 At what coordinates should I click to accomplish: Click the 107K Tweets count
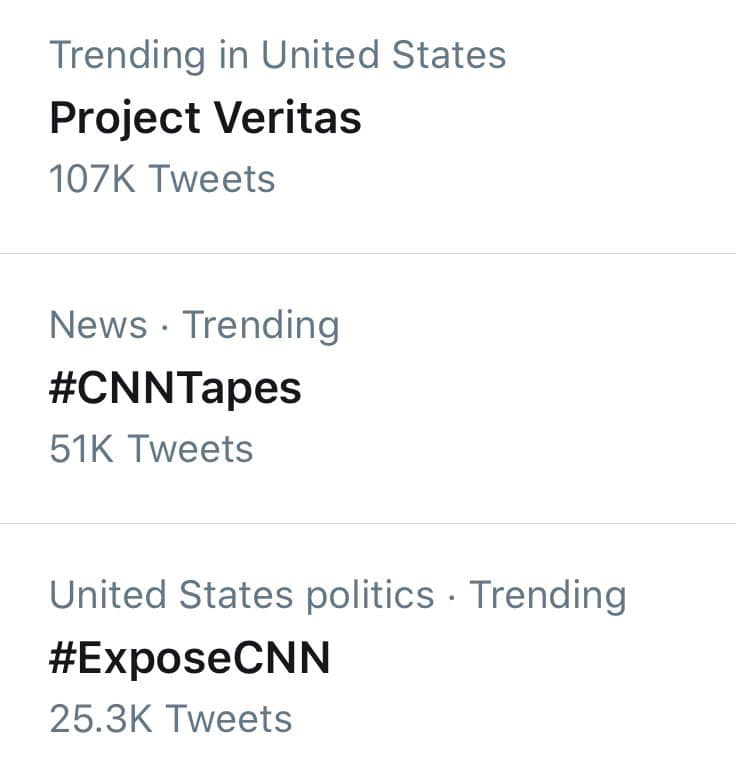[x=162, y=178]
